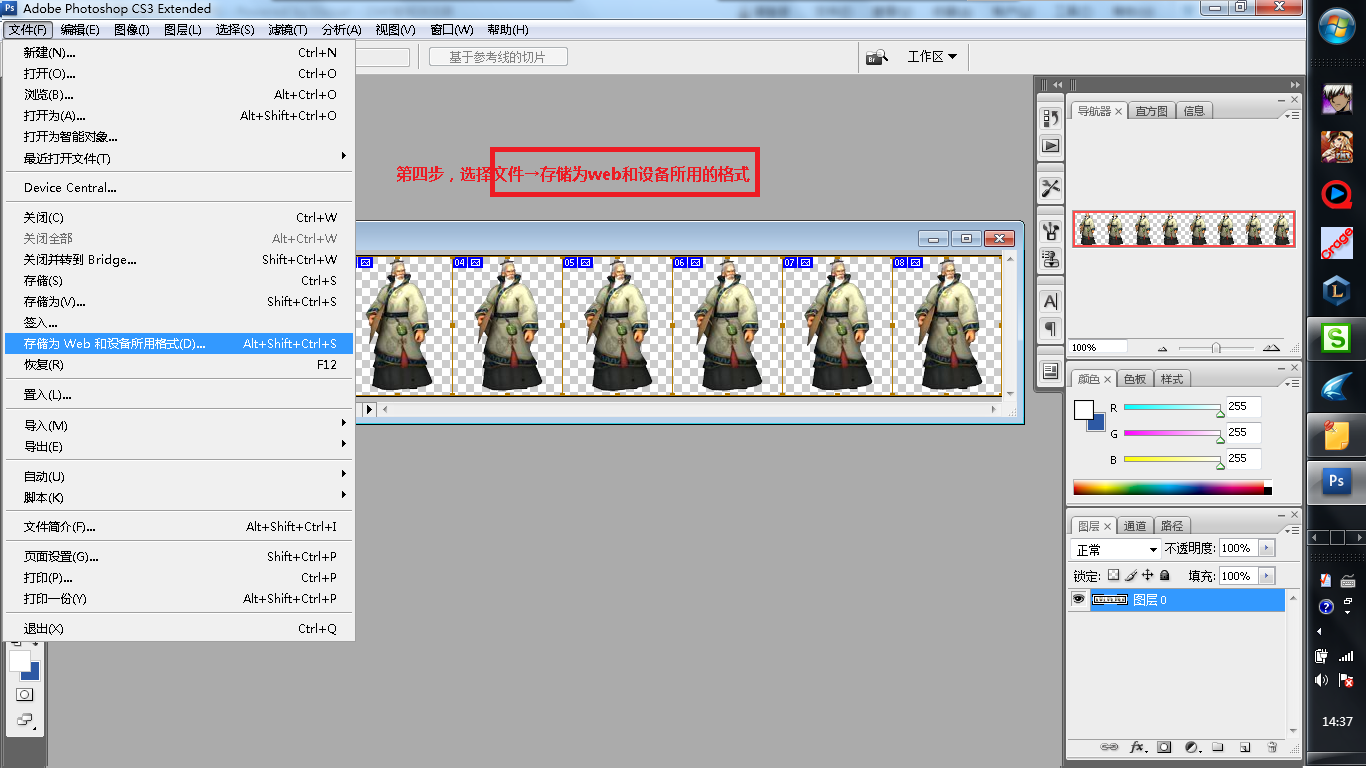This screenshot has height=768, width=1366.
Task: Open the 不透明度 opacity slider arrow
Action: pos(1267,548)
